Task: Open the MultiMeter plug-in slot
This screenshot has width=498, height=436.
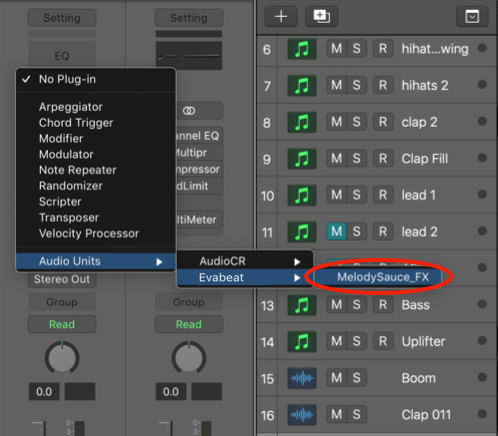Action: (199, 220)
